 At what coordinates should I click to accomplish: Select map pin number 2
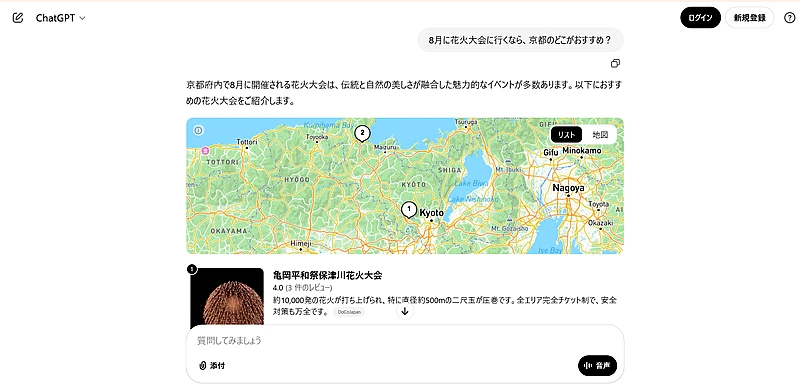pos(362,134)
